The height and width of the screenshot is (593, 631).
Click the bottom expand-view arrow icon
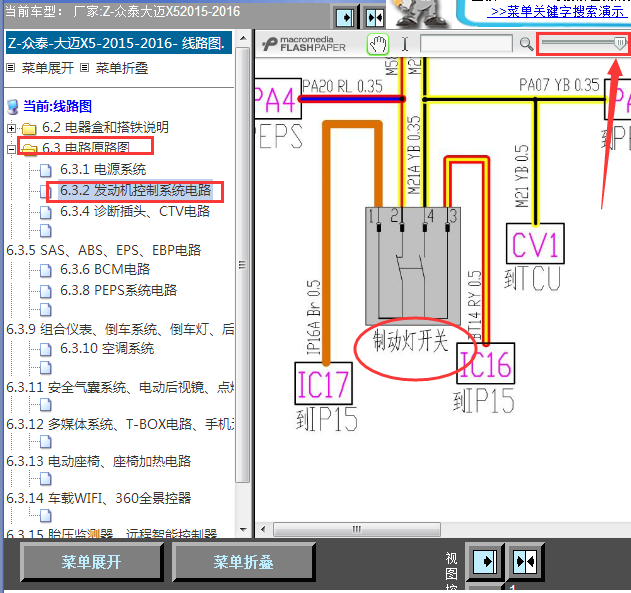(485, 561)
